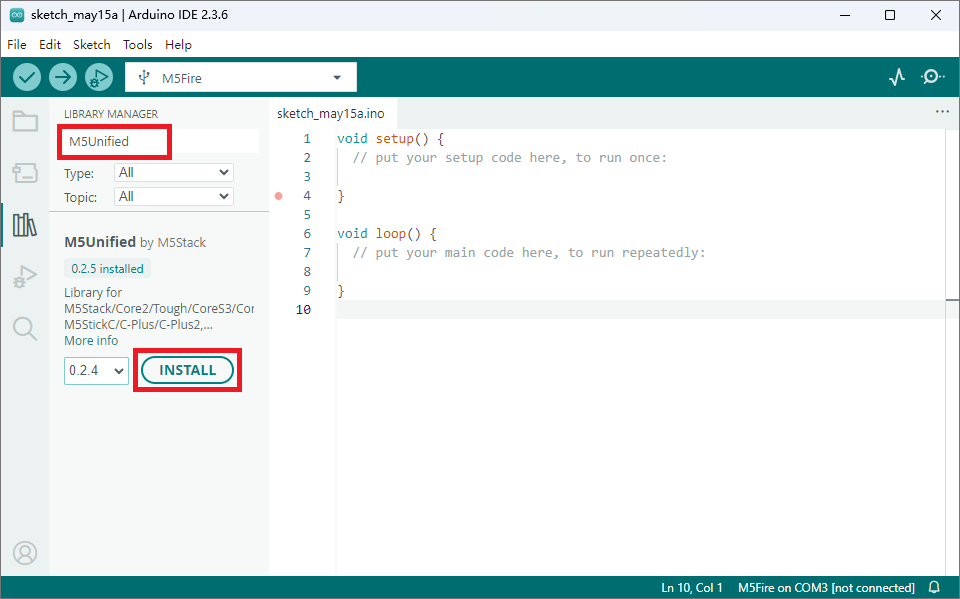Open the Debug sidebar panel

[x=25, y=277]
